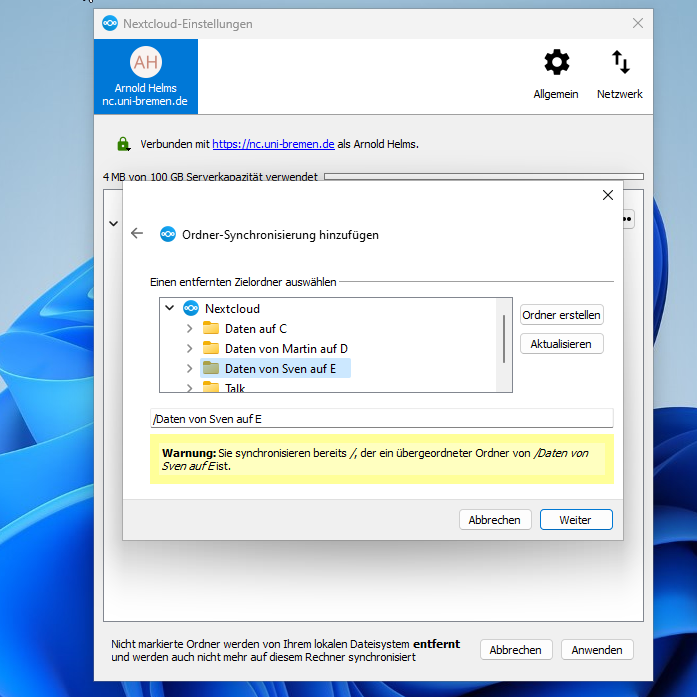Select the Talk folder in the tree
This screenshot has width=697, height=697.
click(235, 388)
